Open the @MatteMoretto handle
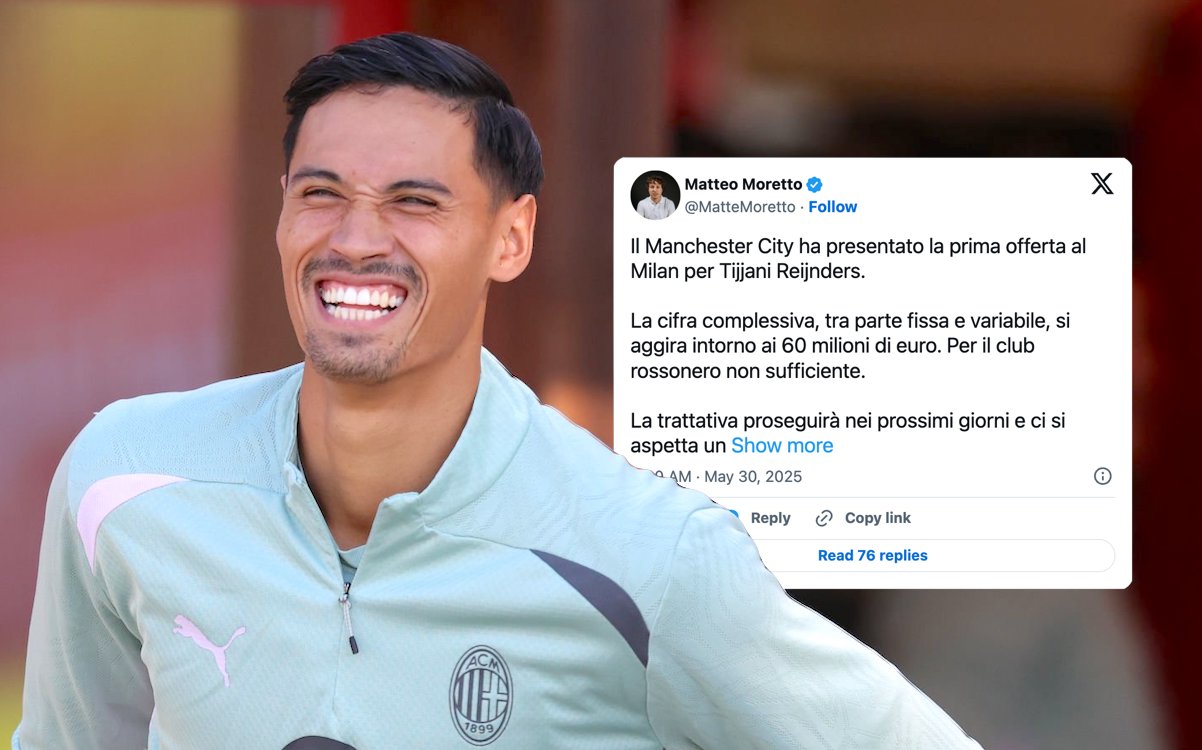 click(x=740, y=207)
